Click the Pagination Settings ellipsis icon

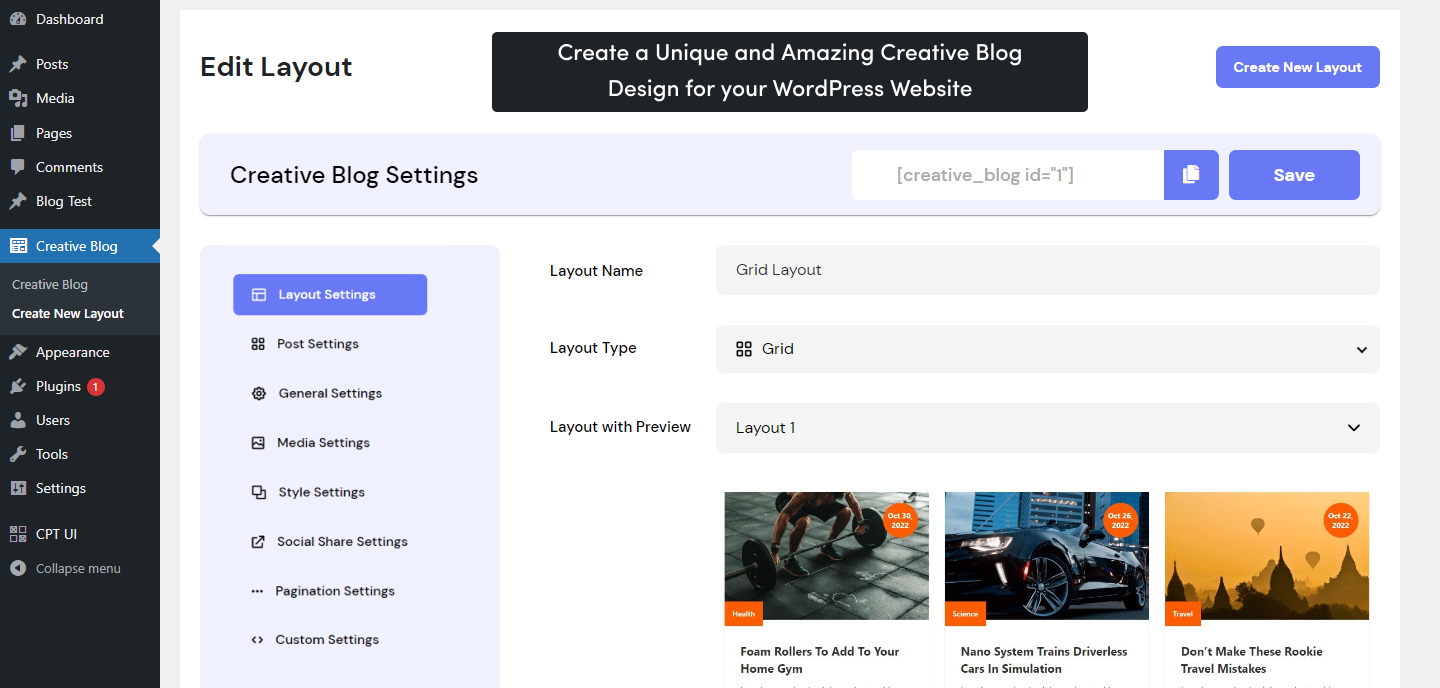click(259, 590)
